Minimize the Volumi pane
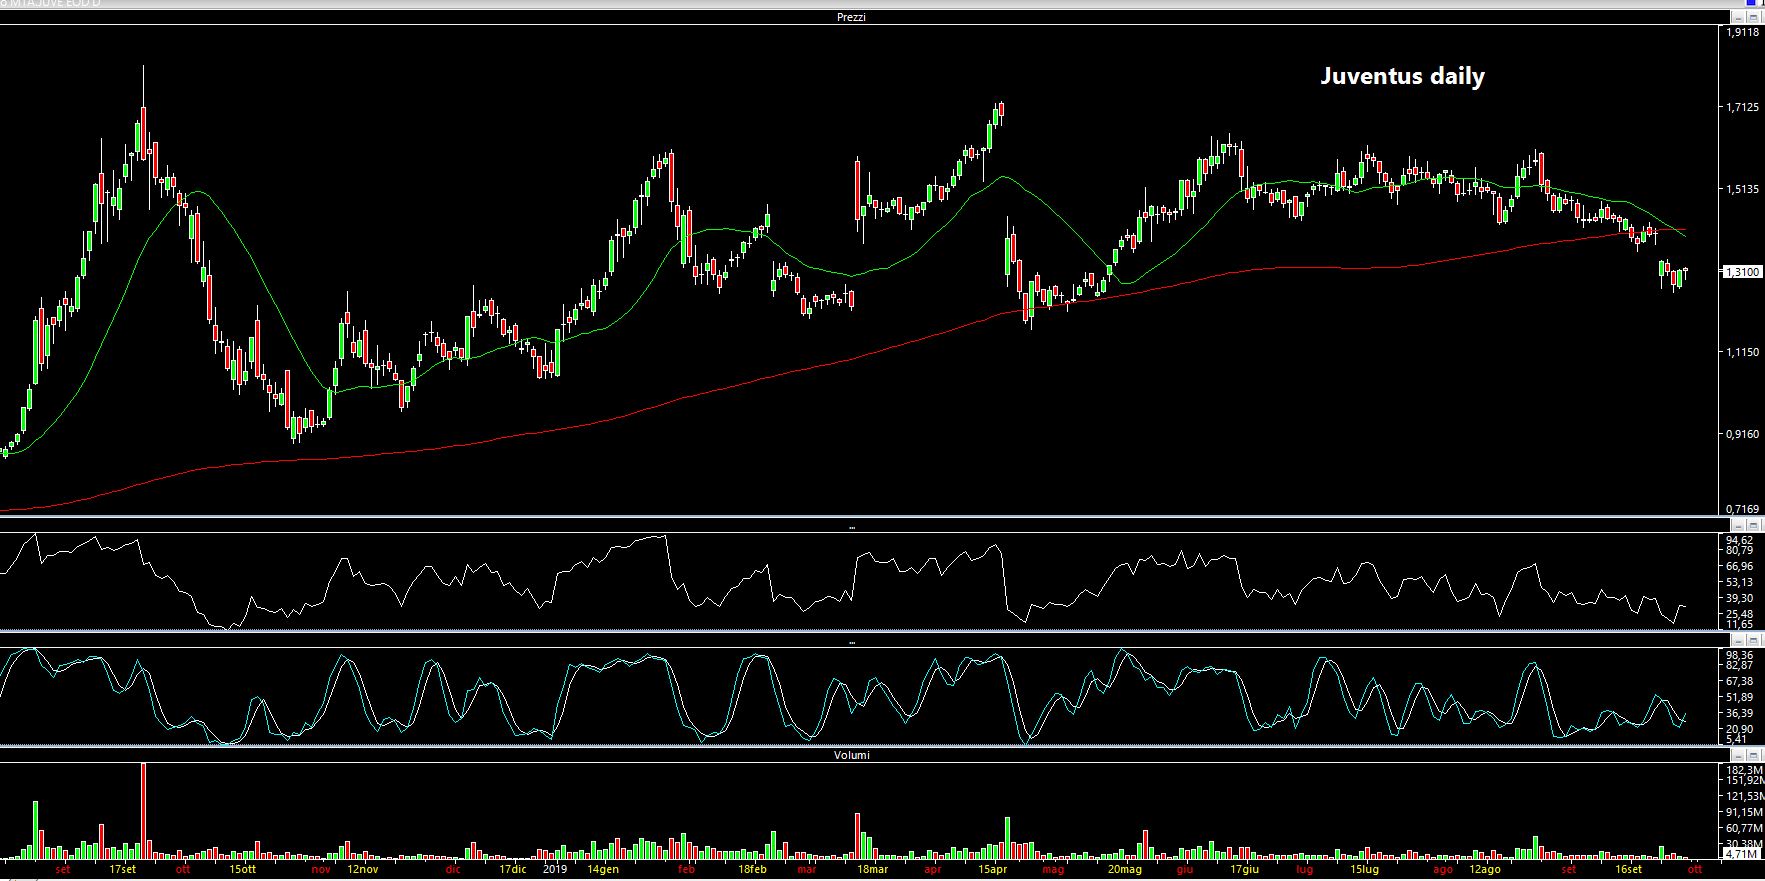Image resolution: width=1765 pixels, height=881 pixels. tap(1740, 755)
